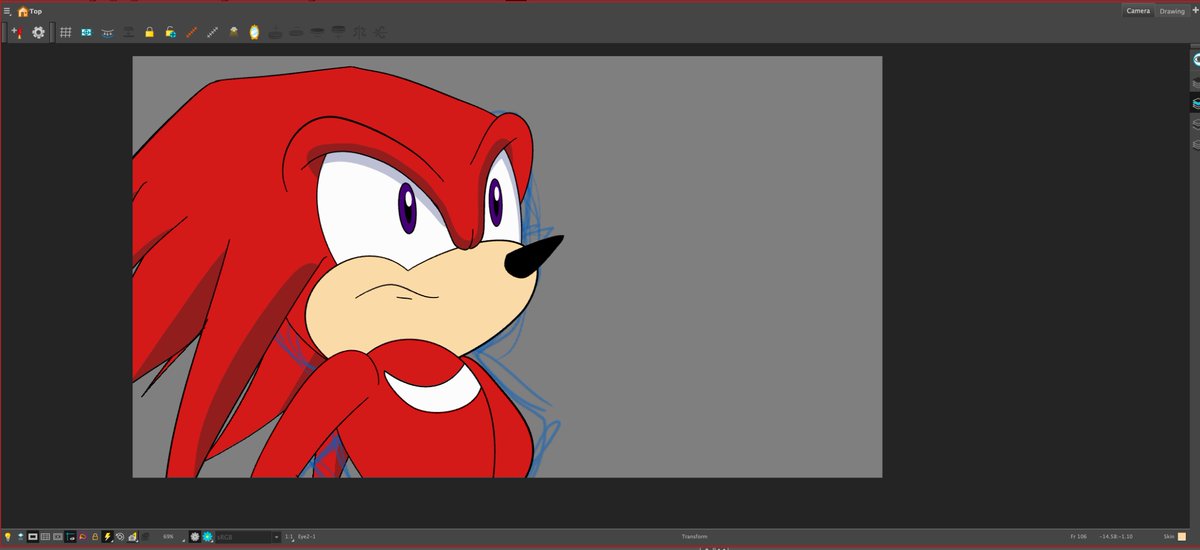Click the Fr 106 frame indicator

tap(1078, 537)
